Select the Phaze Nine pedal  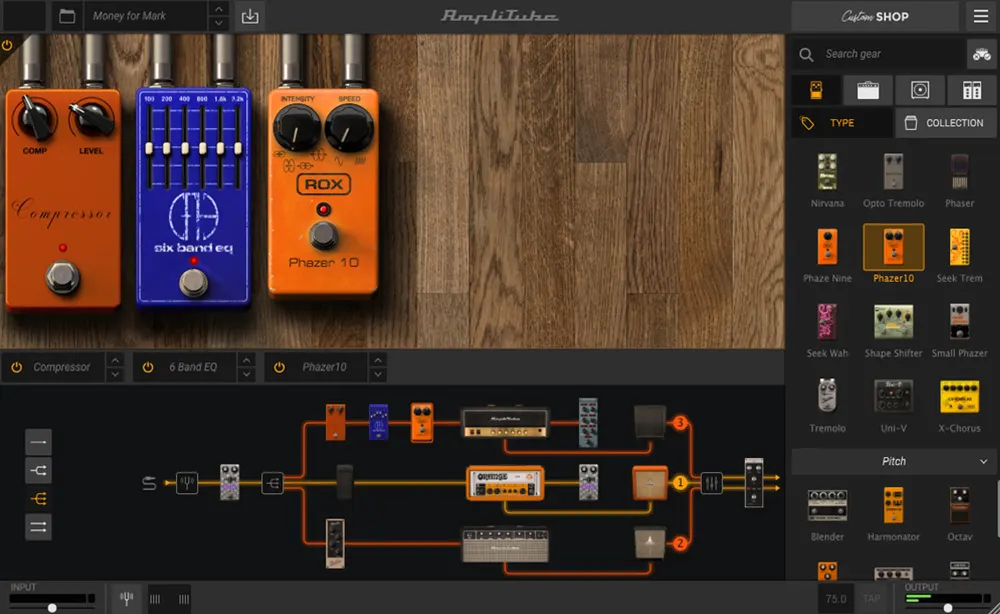827,255
